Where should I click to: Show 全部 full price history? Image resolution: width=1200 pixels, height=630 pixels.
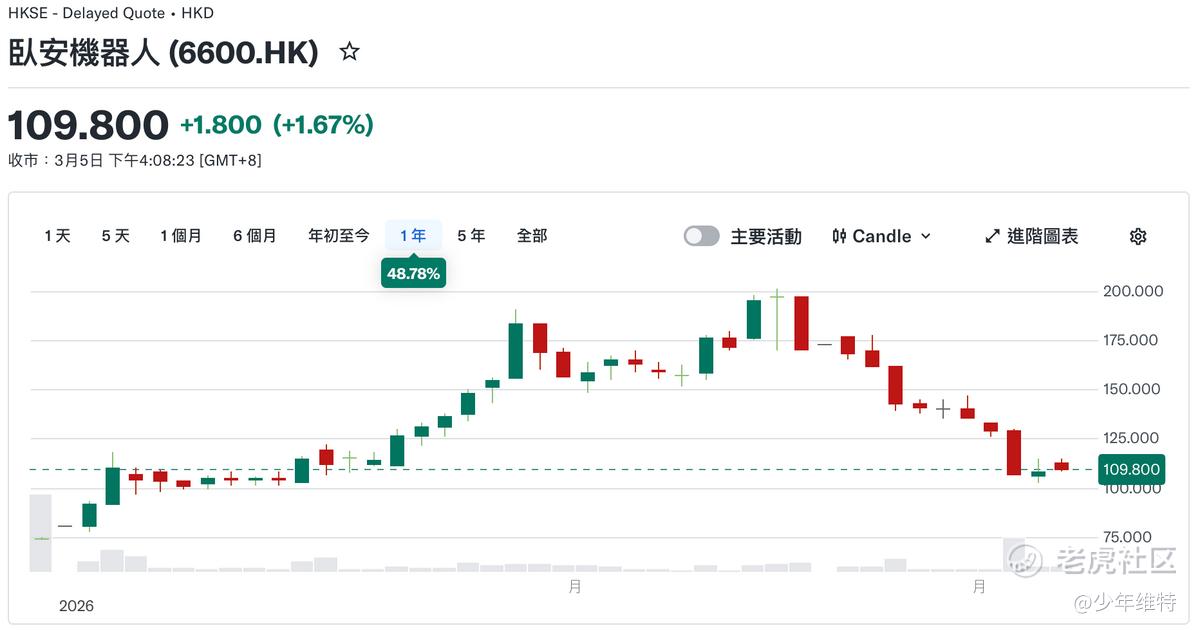[x=532, y=236]
